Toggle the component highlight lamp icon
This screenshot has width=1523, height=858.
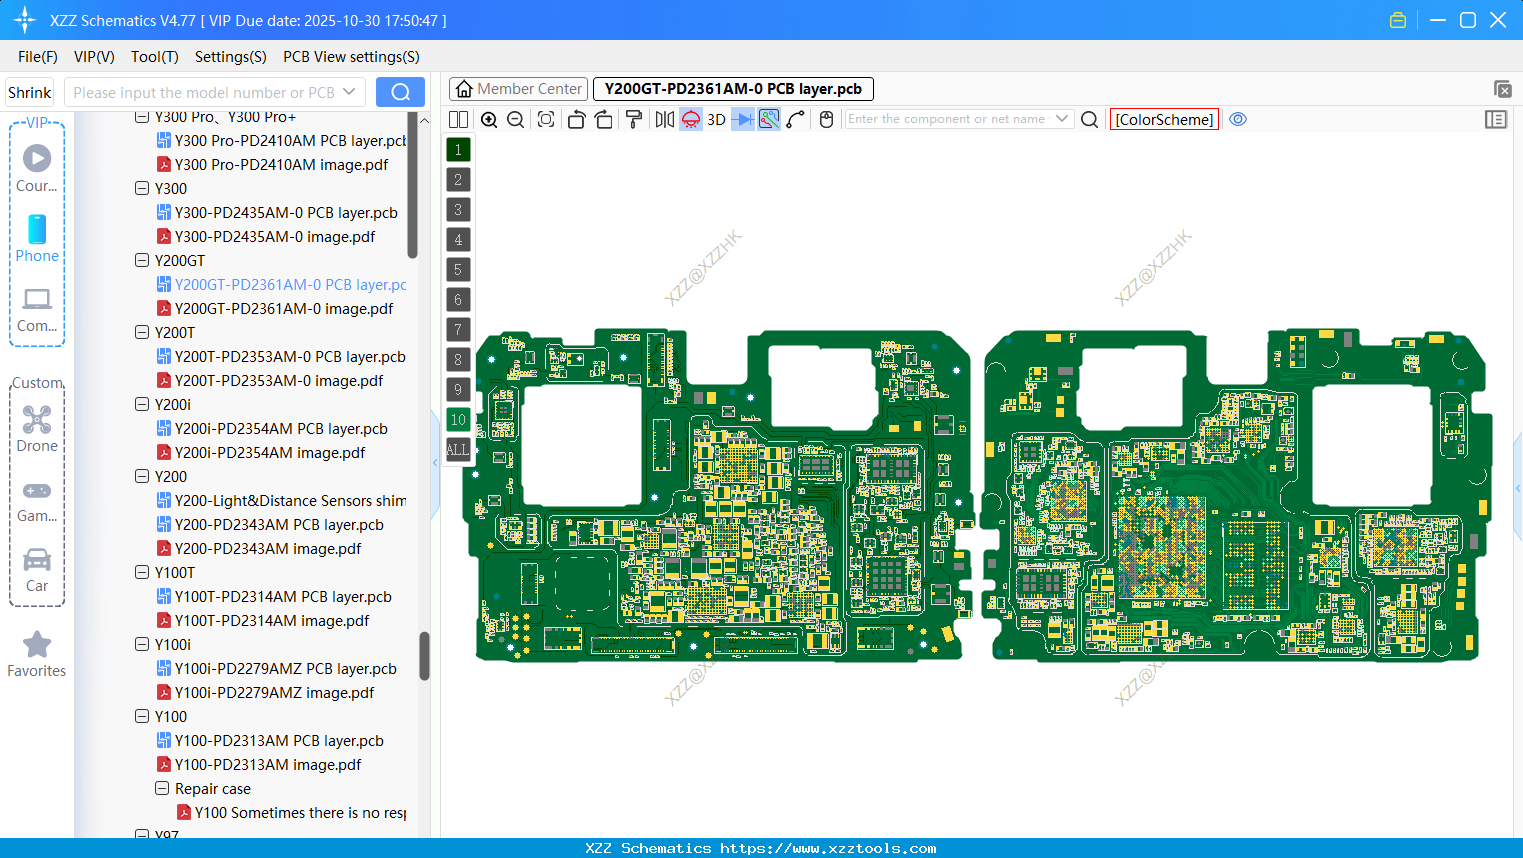pyautogui.click(x=690, y=119)
